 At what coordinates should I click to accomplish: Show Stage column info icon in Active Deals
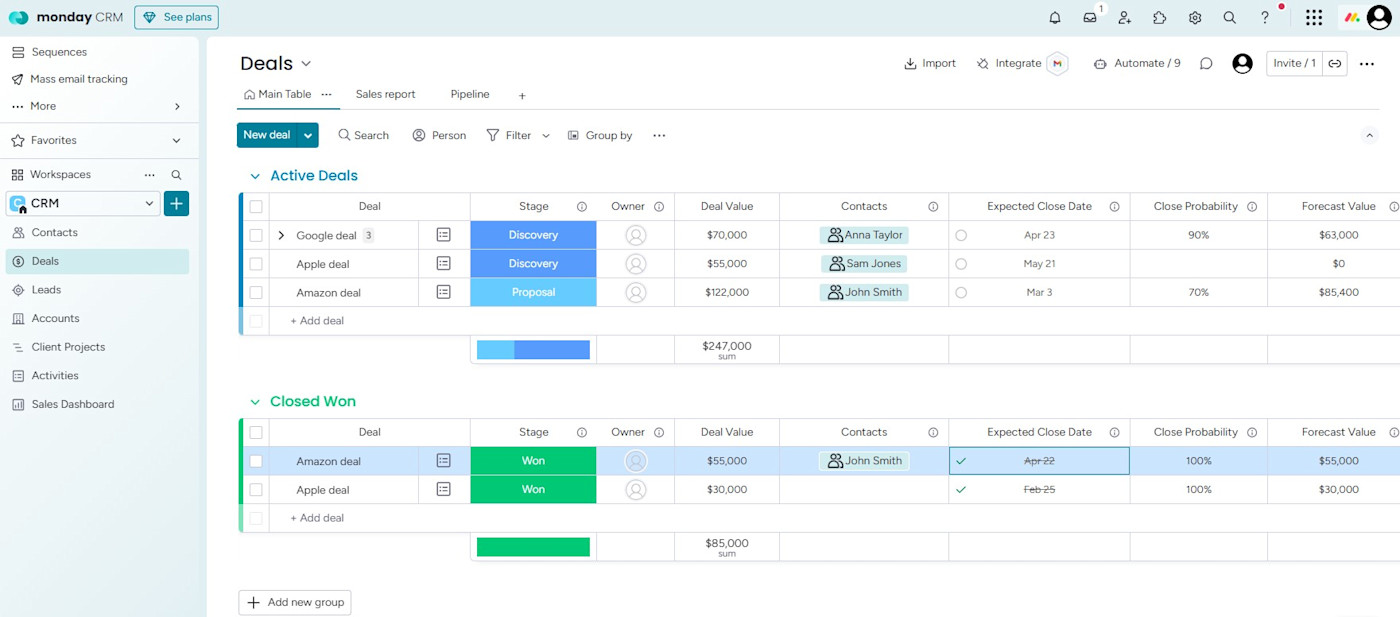tap(581, 207)
